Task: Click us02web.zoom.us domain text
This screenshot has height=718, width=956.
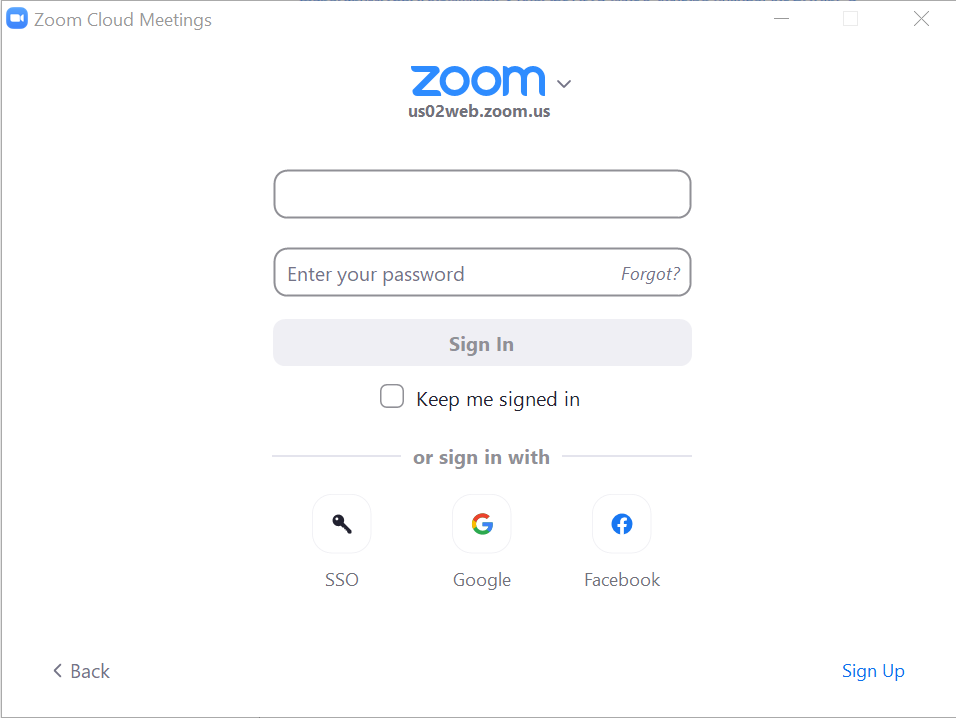Action: tap(478, 111)
